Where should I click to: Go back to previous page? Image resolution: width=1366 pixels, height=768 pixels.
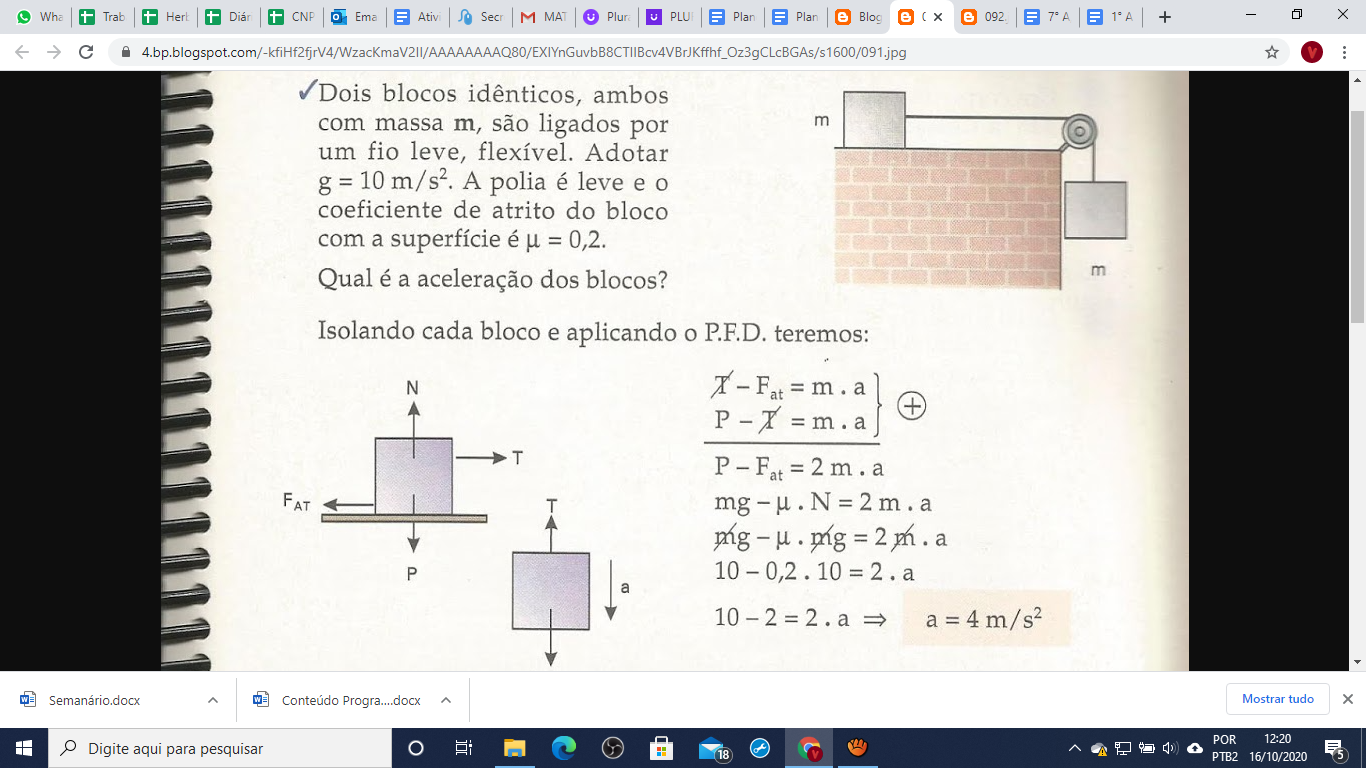tap(22, 52)
